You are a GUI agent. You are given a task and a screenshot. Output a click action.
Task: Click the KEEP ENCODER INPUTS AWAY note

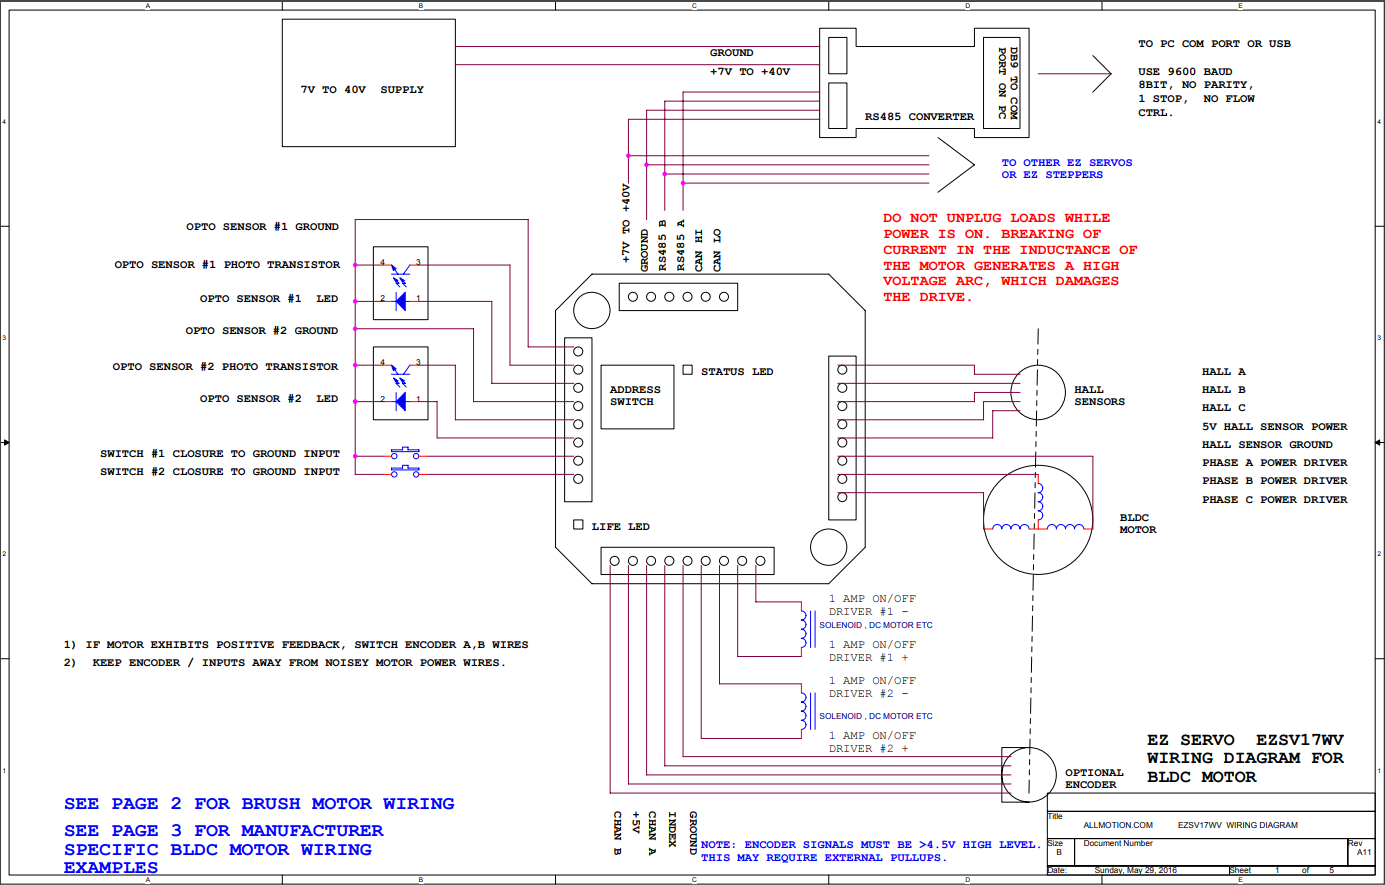pos(285,663)
